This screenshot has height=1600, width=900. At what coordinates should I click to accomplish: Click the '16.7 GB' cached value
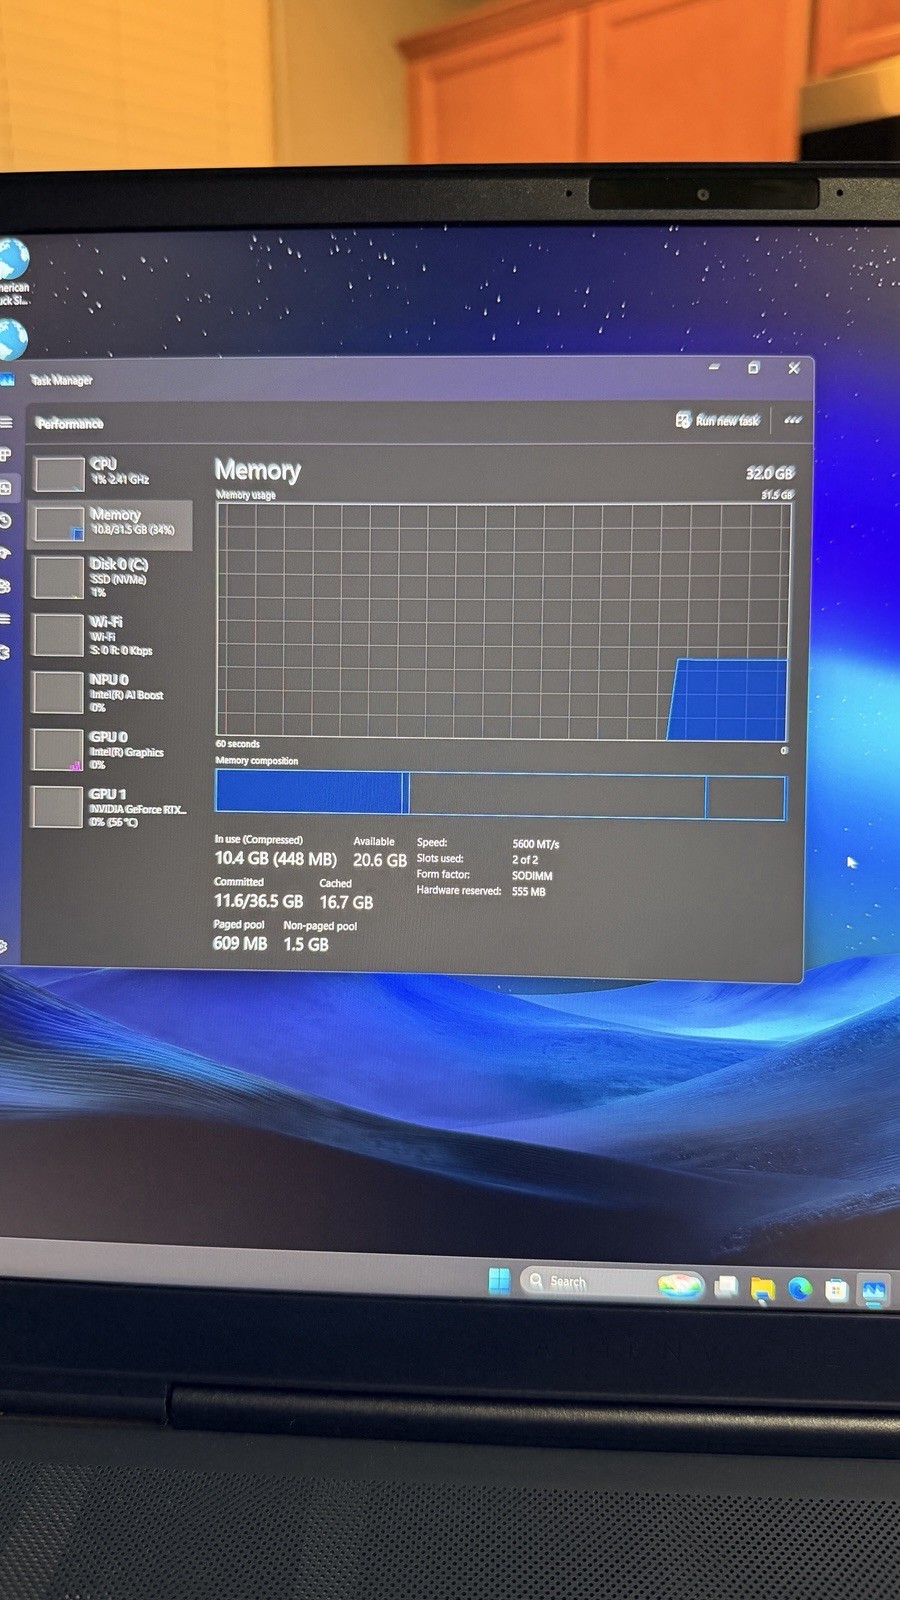346,902
